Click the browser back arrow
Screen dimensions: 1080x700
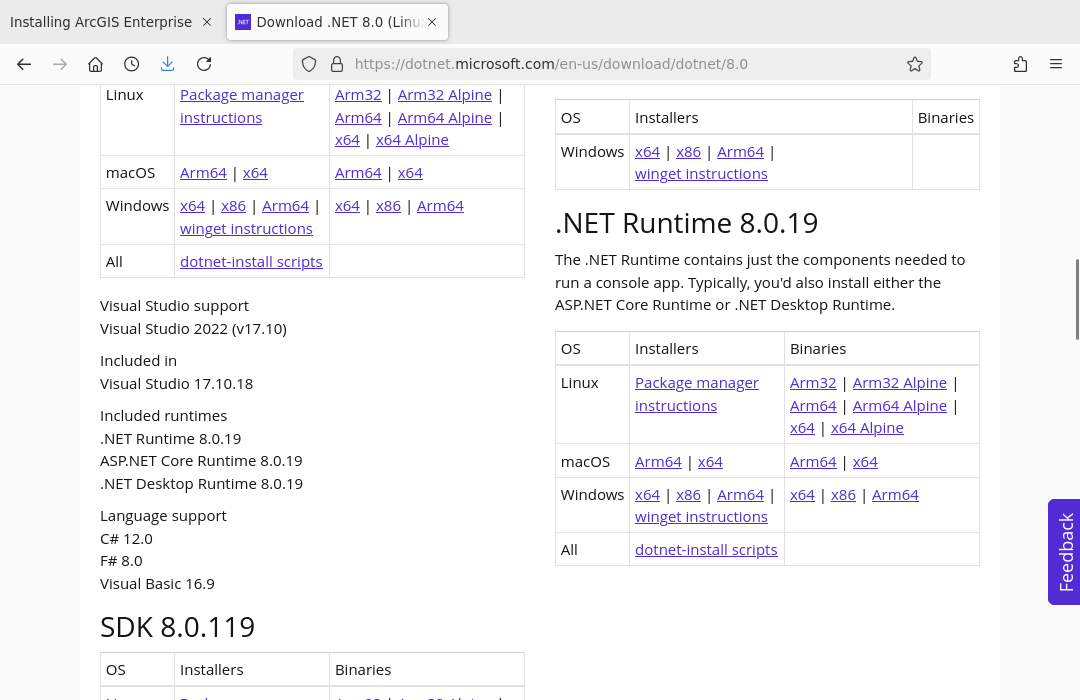[x=24, y=64]
